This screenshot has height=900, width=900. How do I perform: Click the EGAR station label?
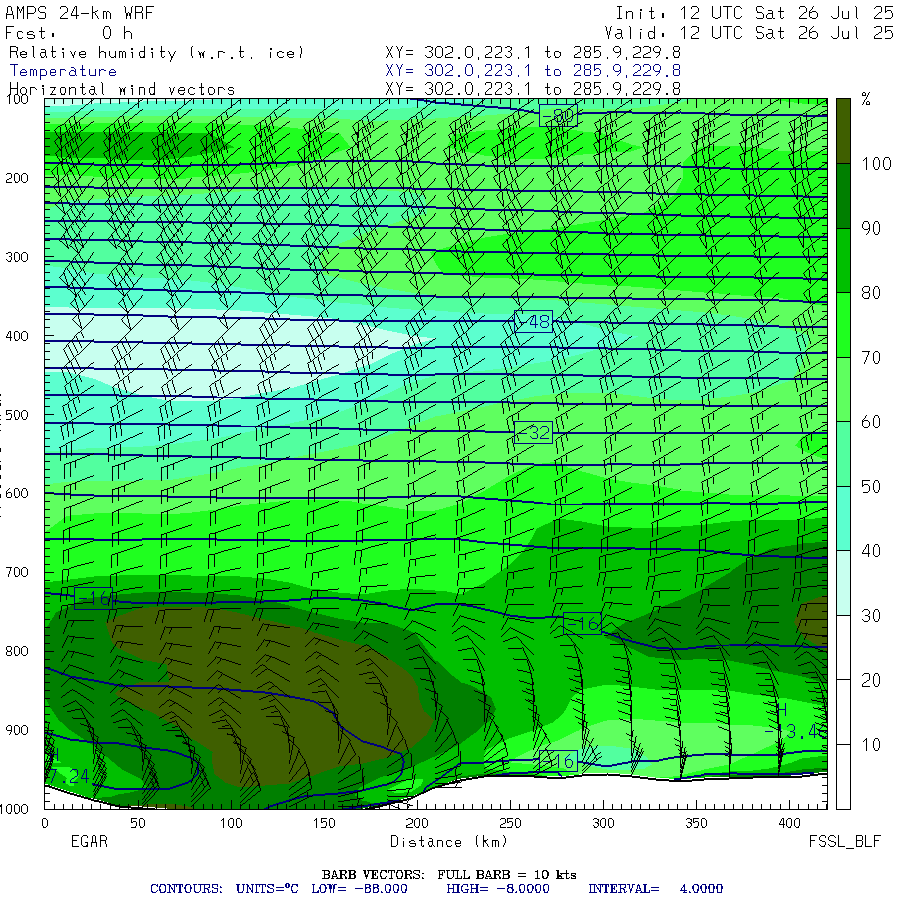point(89,841)
